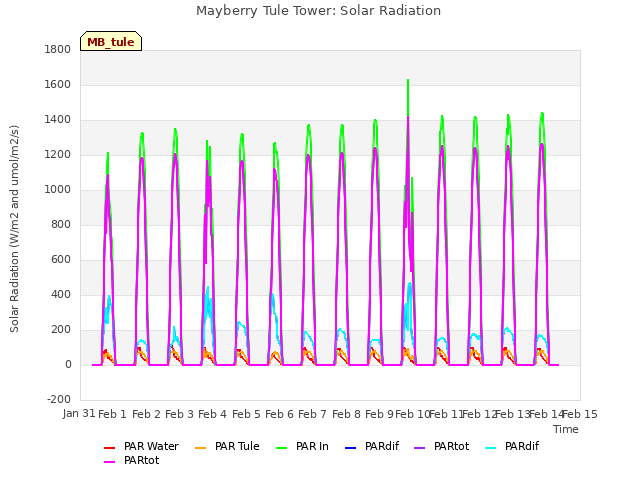The height and width of the screenshot is (480, 640).
Task: Click the cyan PARdif legend swatch
Action: click(491, 448)
